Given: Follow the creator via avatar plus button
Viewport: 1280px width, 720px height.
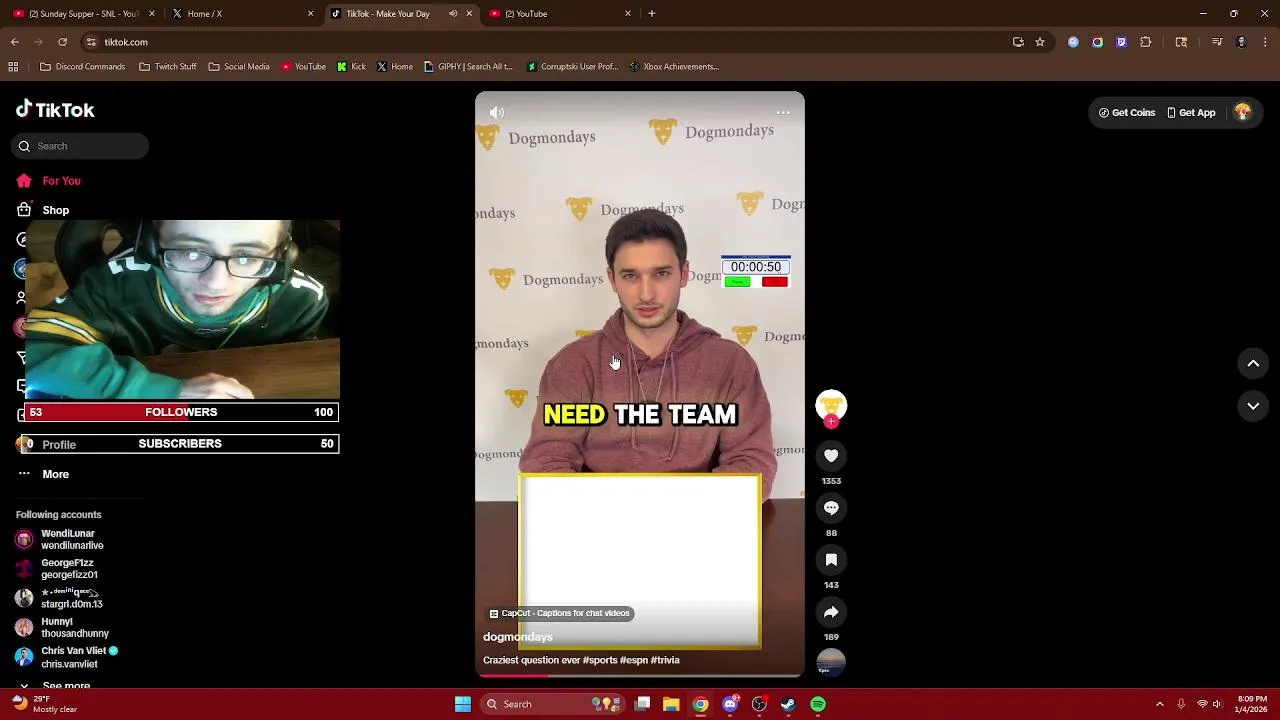Looking at the screenshot, I should pos(831,422).
